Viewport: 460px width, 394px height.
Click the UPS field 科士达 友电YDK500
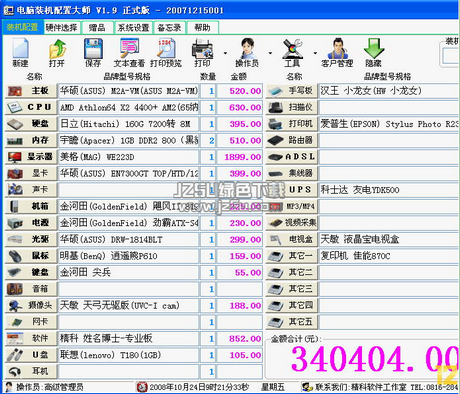click(389, 190)
